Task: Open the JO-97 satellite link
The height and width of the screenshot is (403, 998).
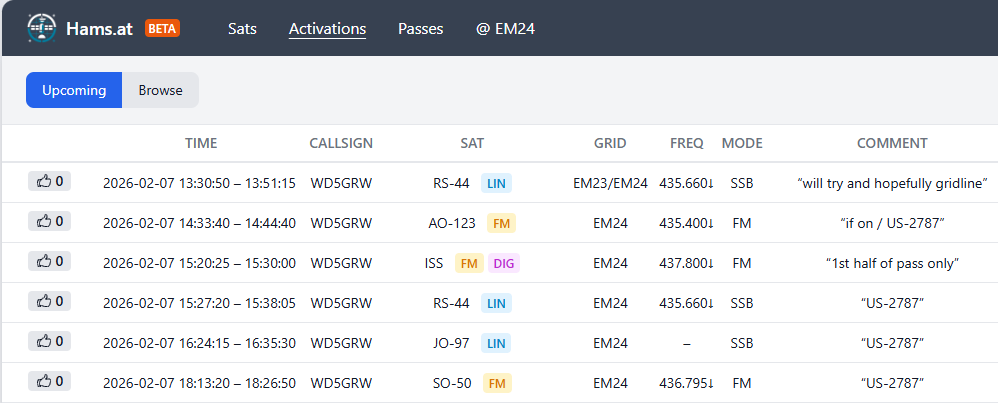Action: click(x=451, y=344)
